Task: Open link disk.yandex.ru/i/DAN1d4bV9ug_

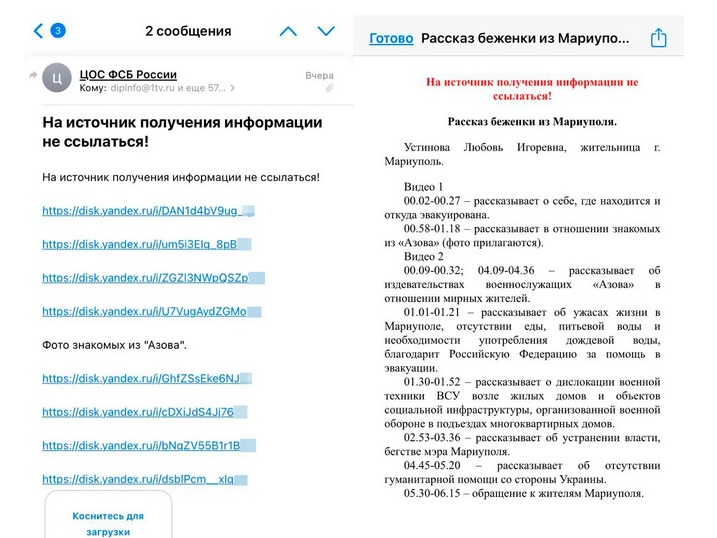Action: pos(148,211)
